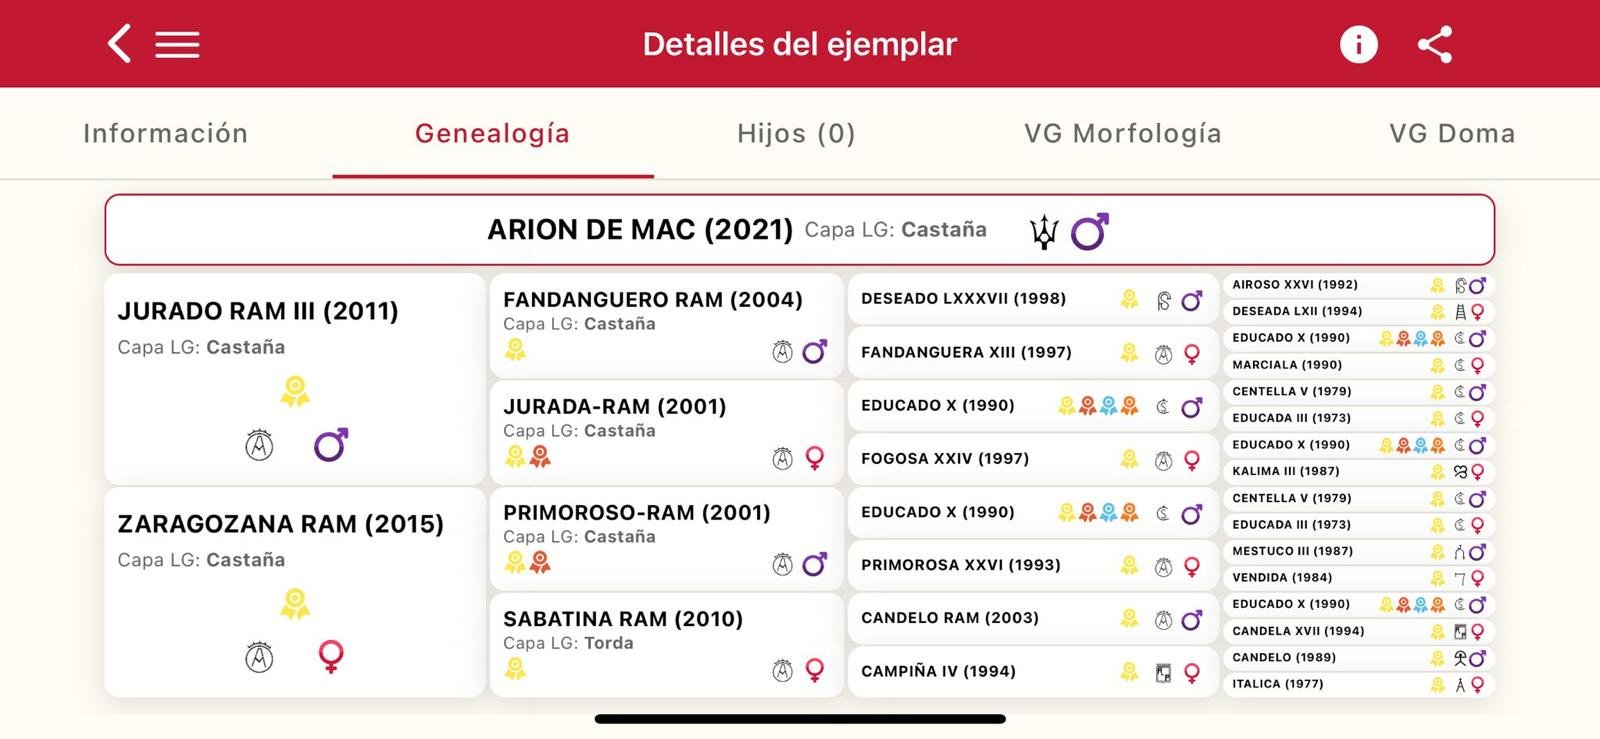Viewport: 1600px width, 739px height.
Task: Tap the share icon
Action: point(1435,44)
